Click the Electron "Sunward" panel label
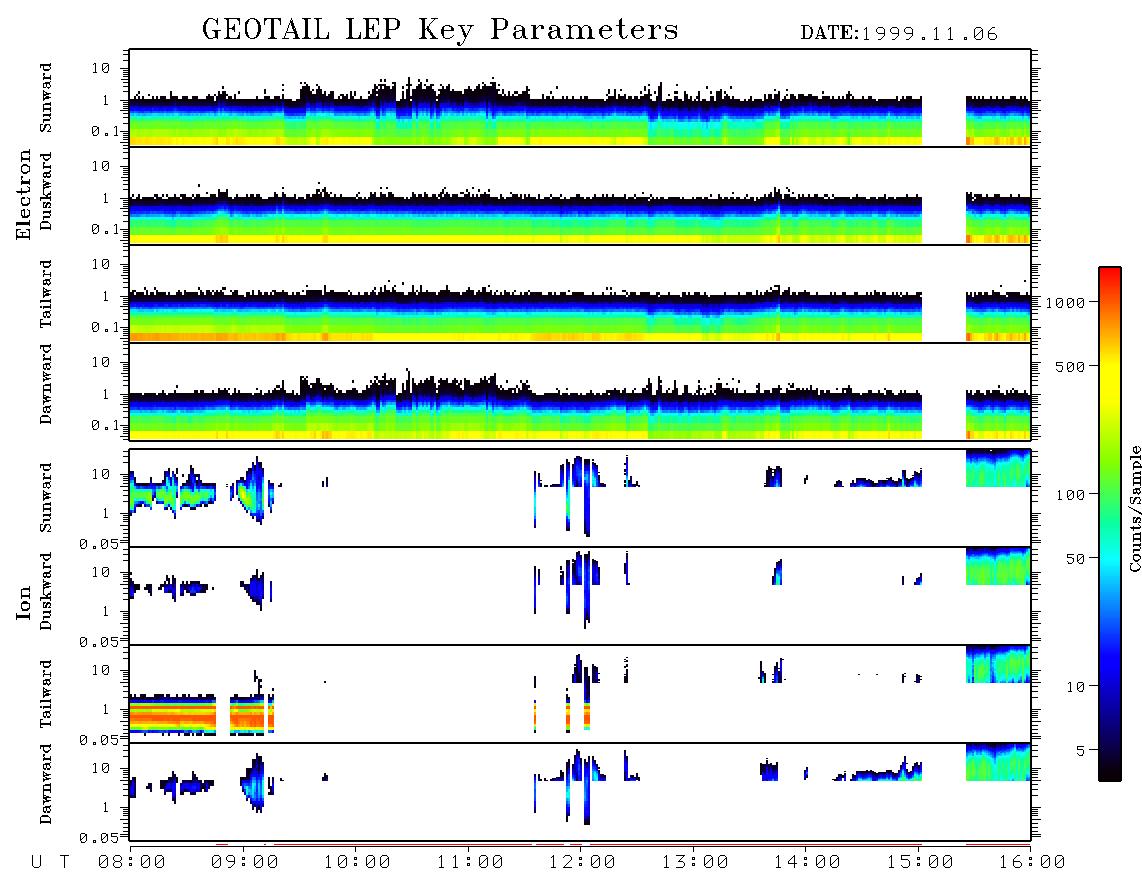The height and width of the screenshot is (880, 1142). (46, 98)
